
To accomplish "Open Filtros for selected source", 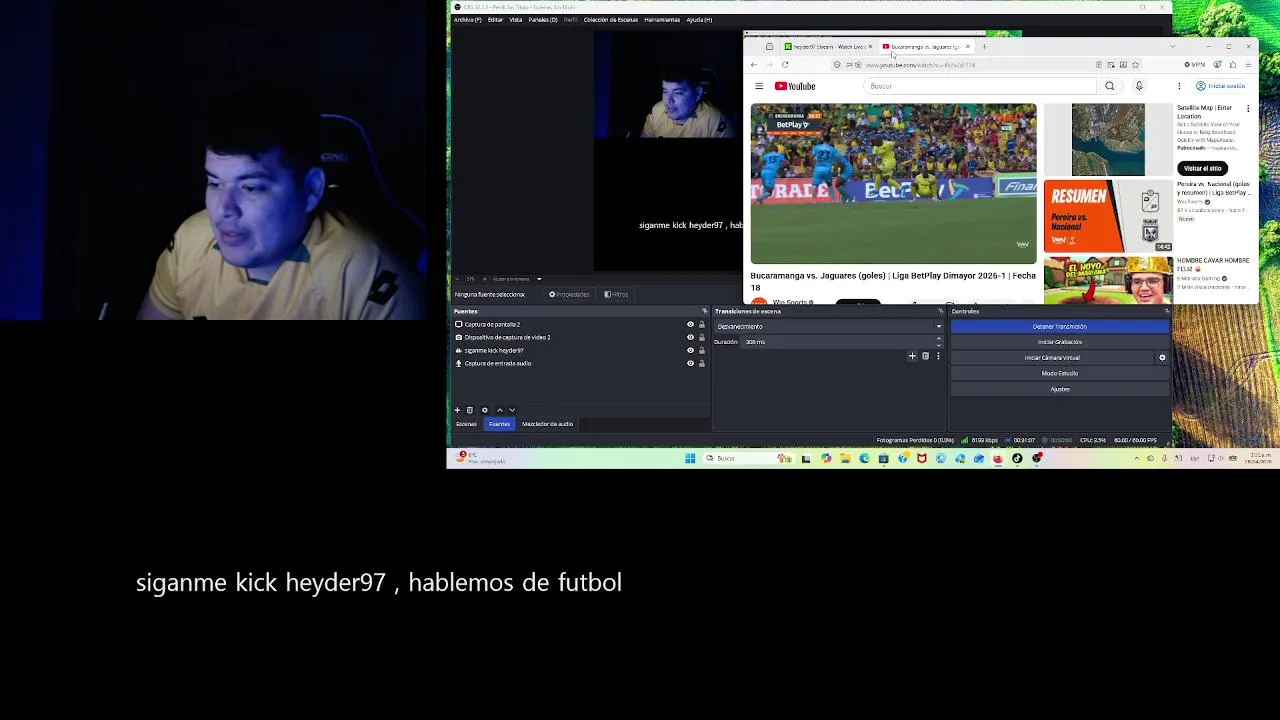I will tap(616, 294).
